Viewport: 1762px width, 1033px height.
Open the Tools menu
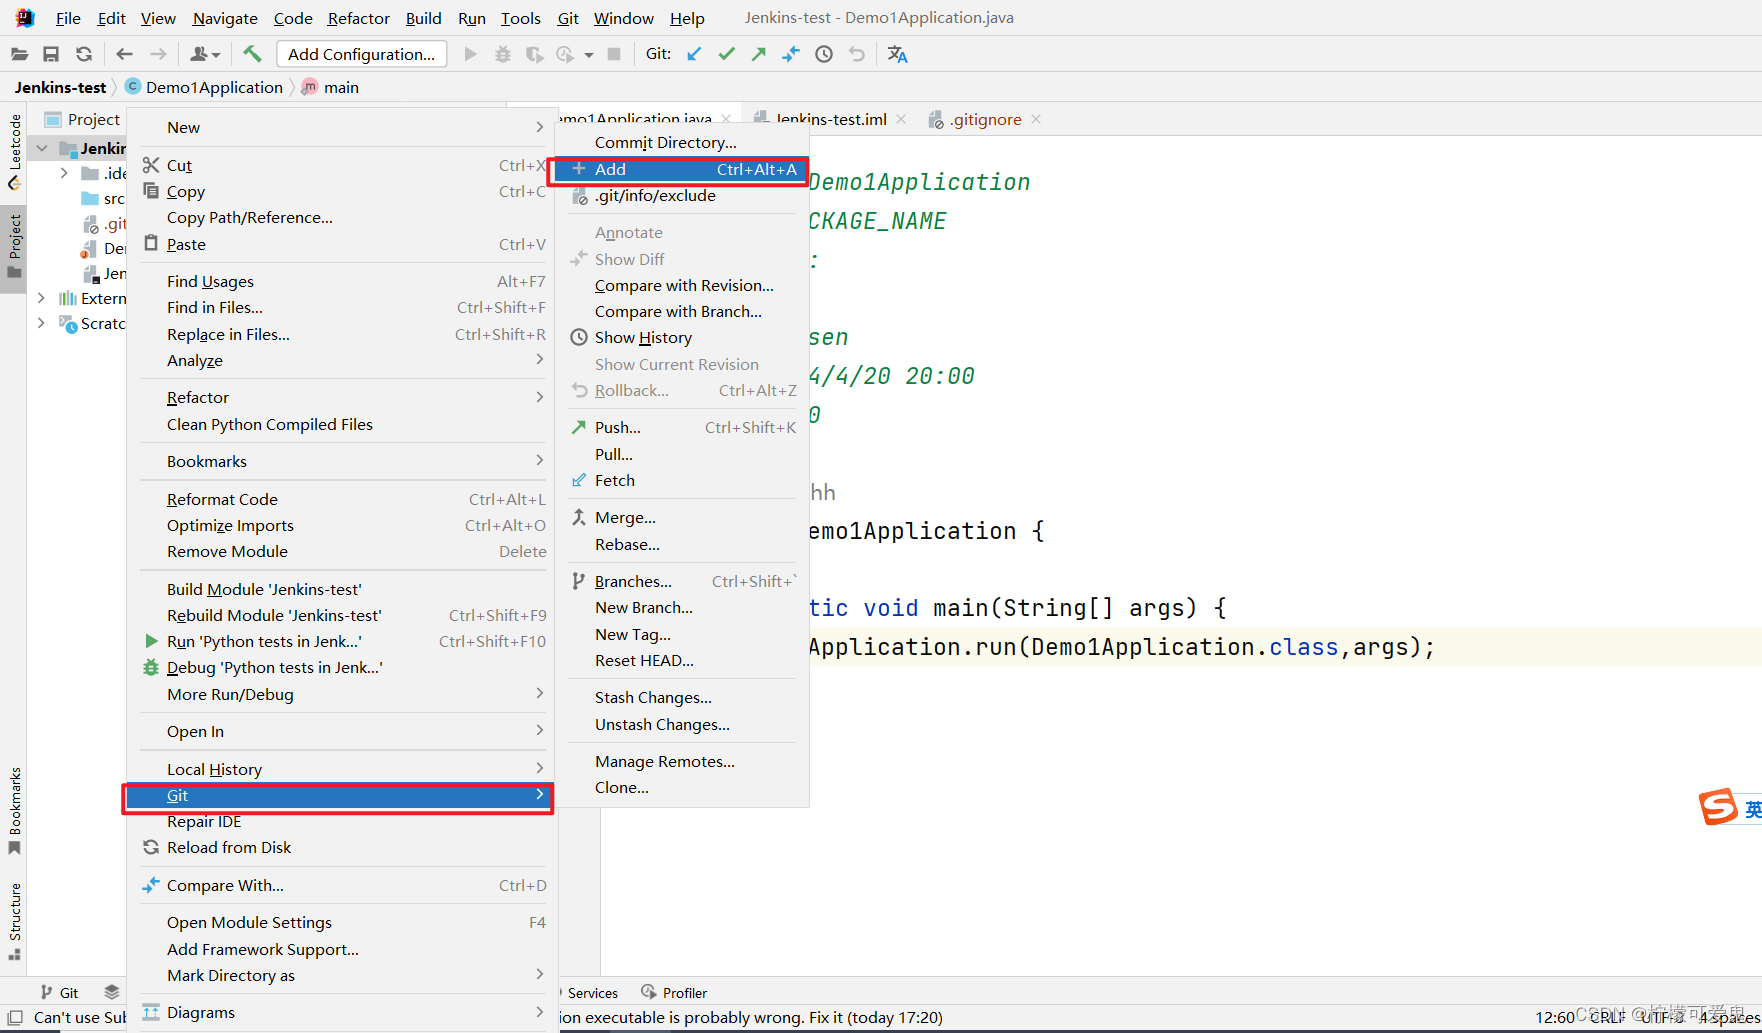(520, 18)
